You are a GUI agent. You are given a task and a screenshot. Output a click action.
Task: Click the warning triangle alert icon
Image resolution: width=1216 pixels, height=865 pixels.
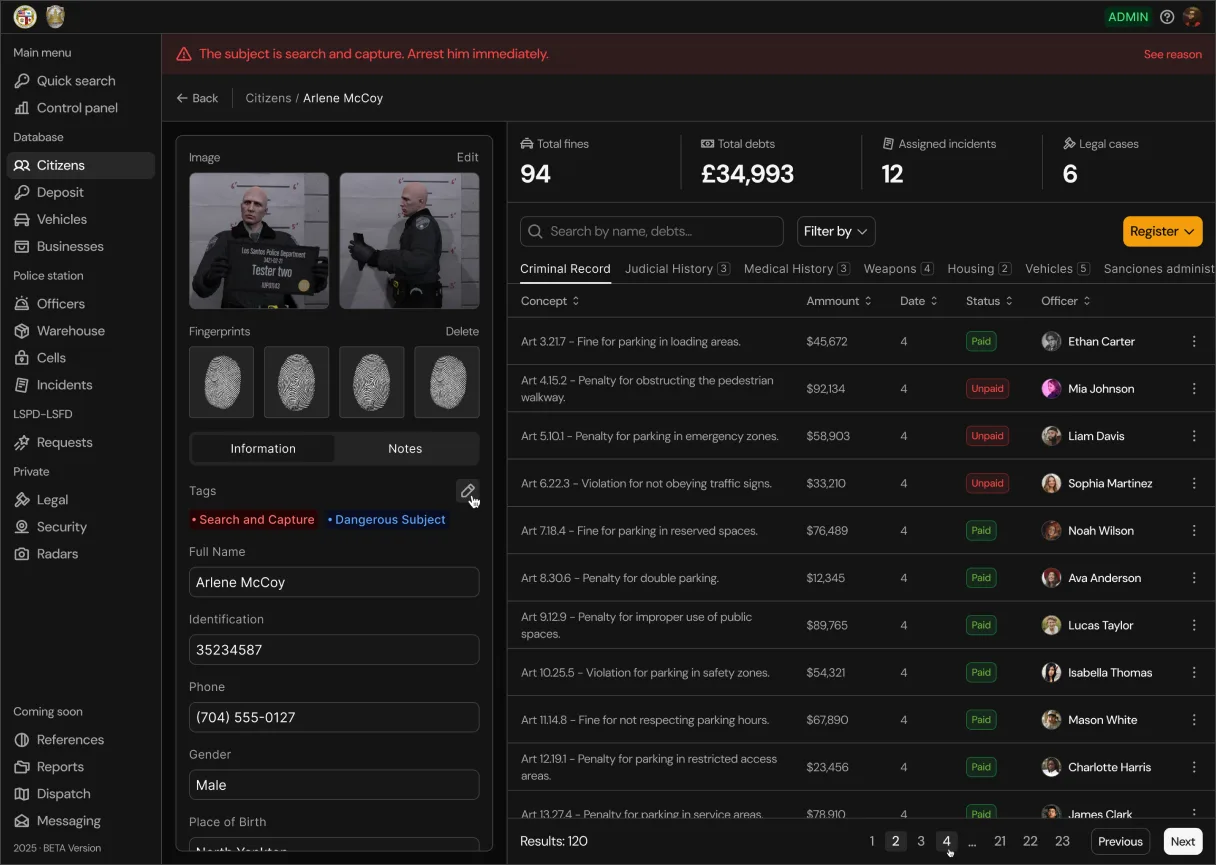[x=184, y=54]
